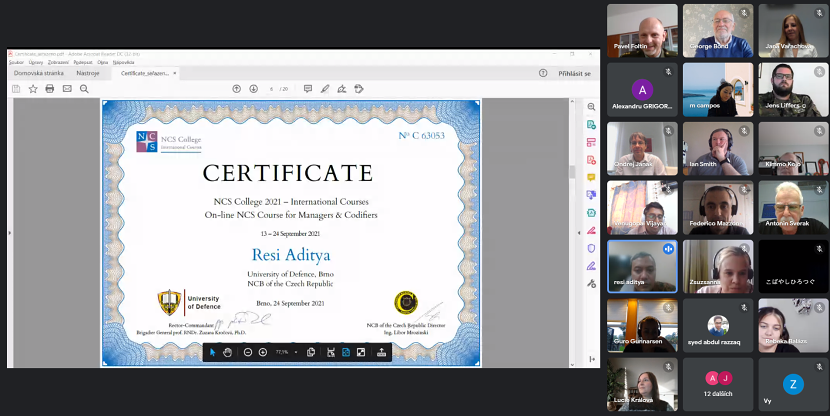Open the sign document pen icon
The width and height of the screenshot is (830, 416).
click(342, 89)
